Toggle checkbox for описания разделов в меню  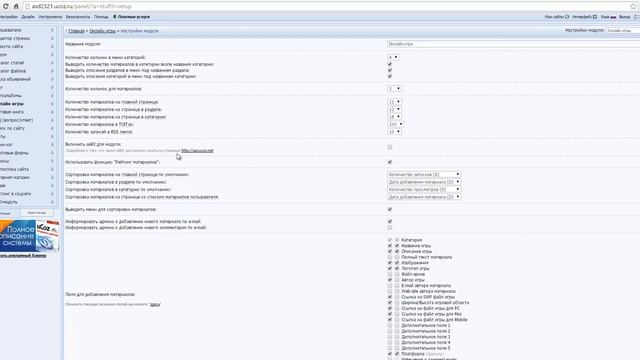point(390,70)
